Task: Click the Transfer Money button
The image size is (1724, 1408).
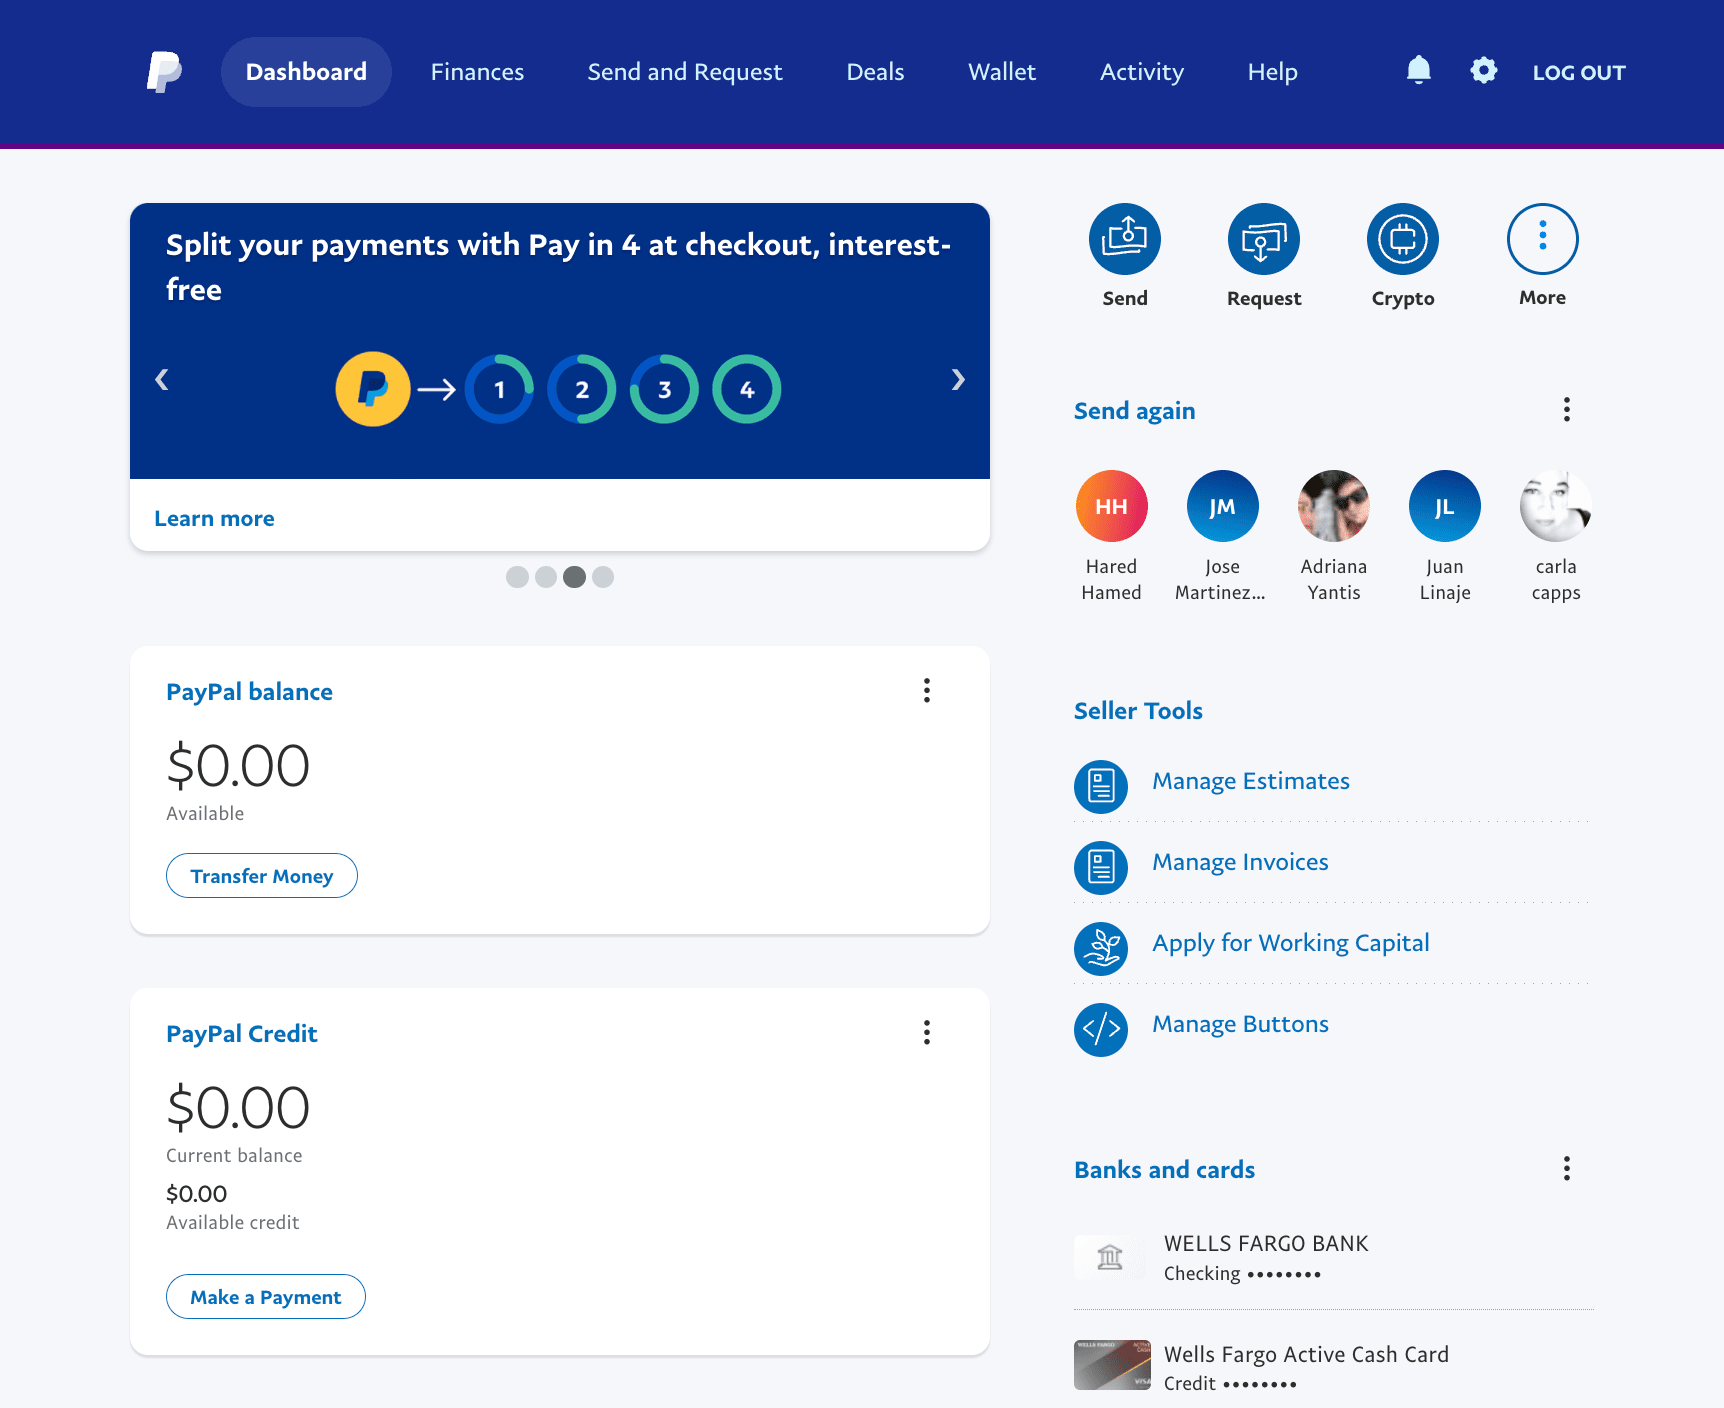Action: (x=262, y=875)
